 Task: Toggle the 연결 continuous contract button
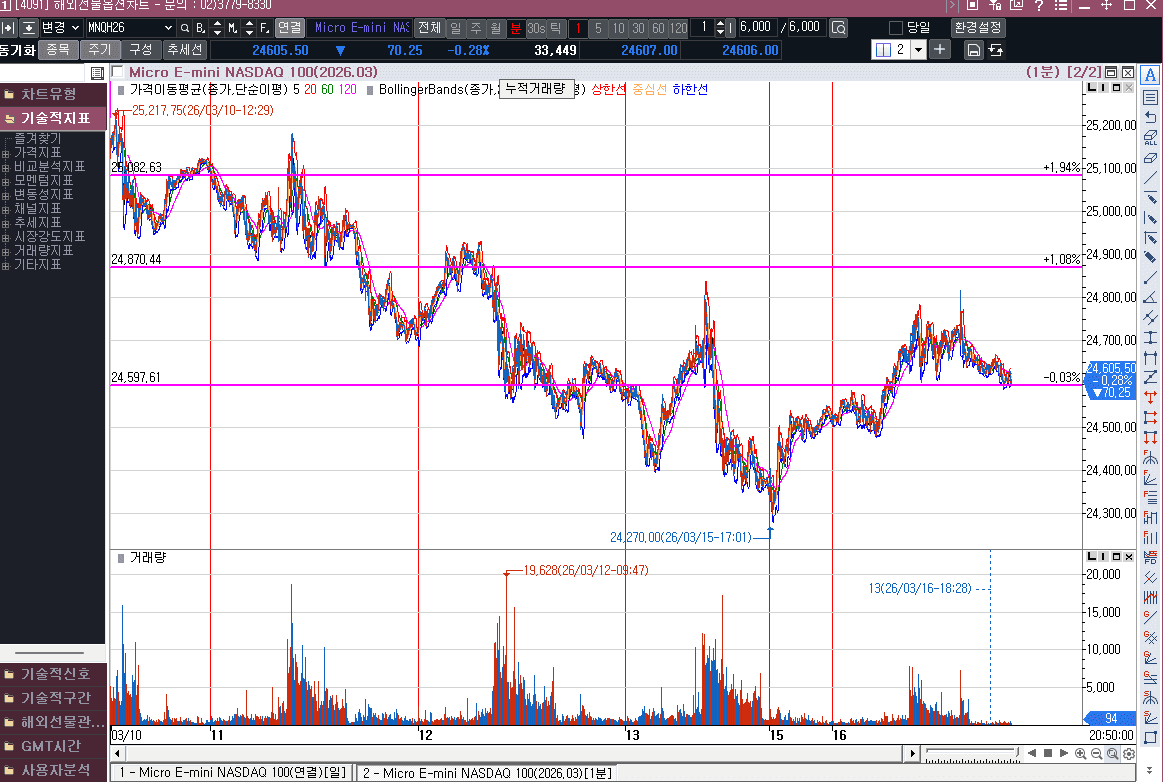point(289,27)
